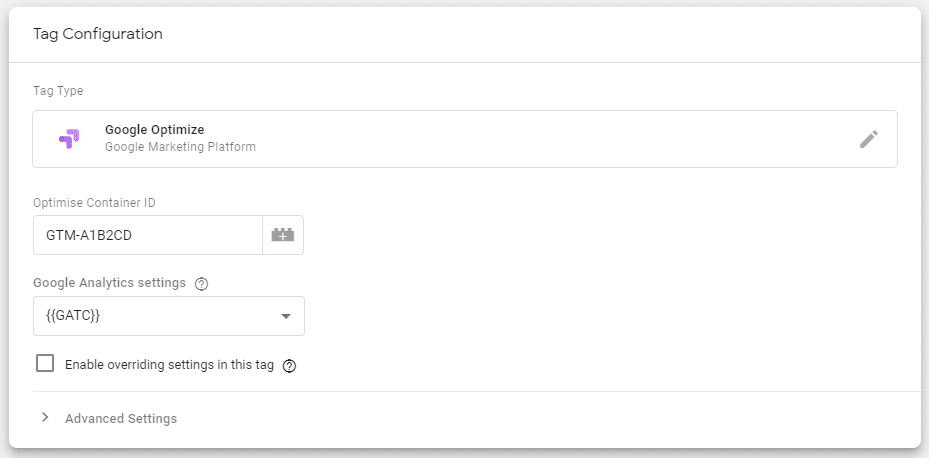Viewport: 929px width, 458px height.
Task: Click the purple Google Optimize logo
Action: [69, 139]
